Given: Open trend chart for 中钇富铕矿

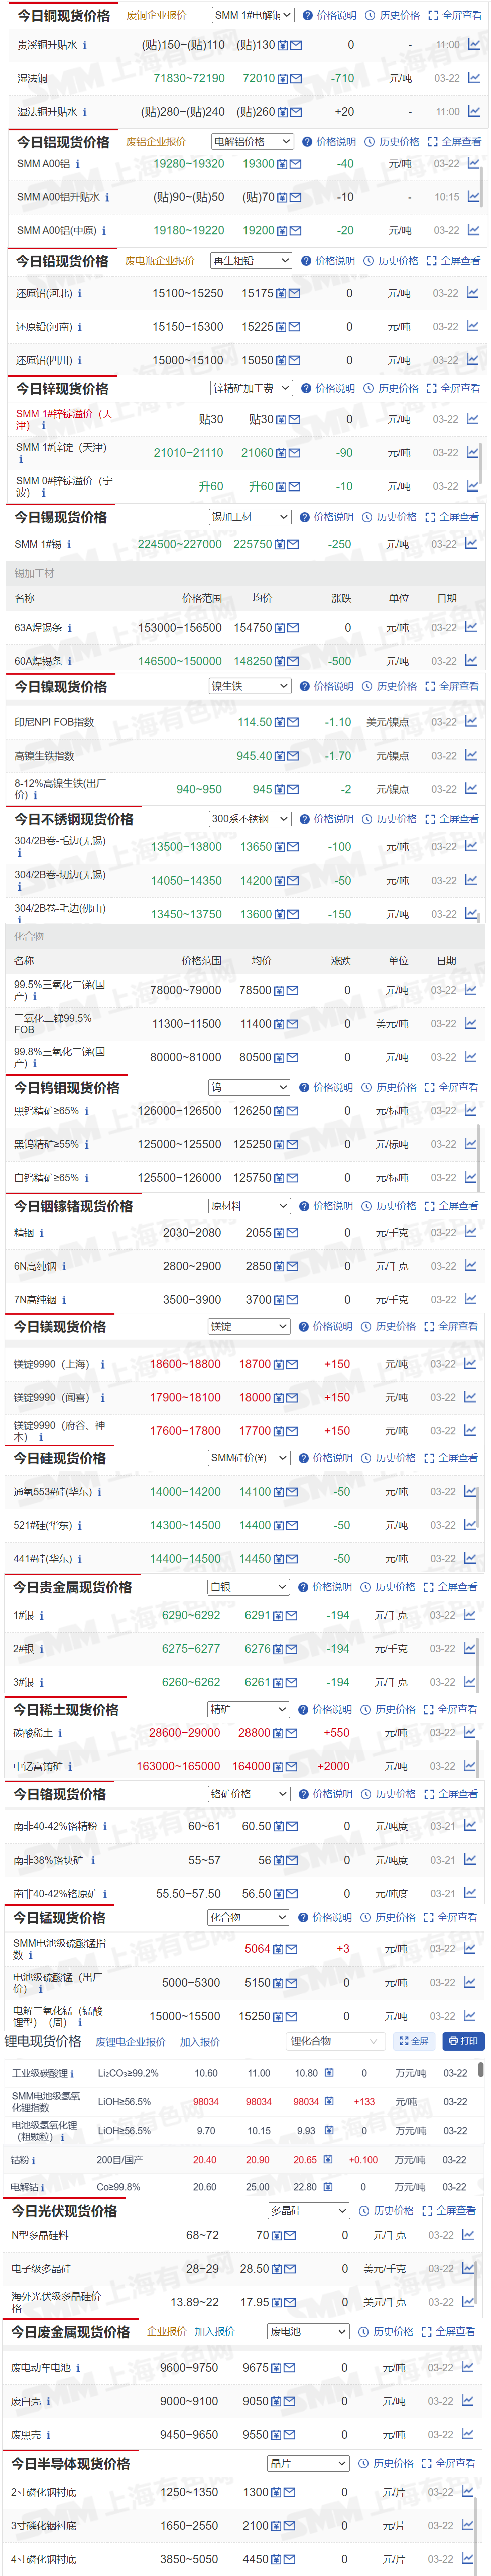Looking at the screenshot, I should [469, 1767].
